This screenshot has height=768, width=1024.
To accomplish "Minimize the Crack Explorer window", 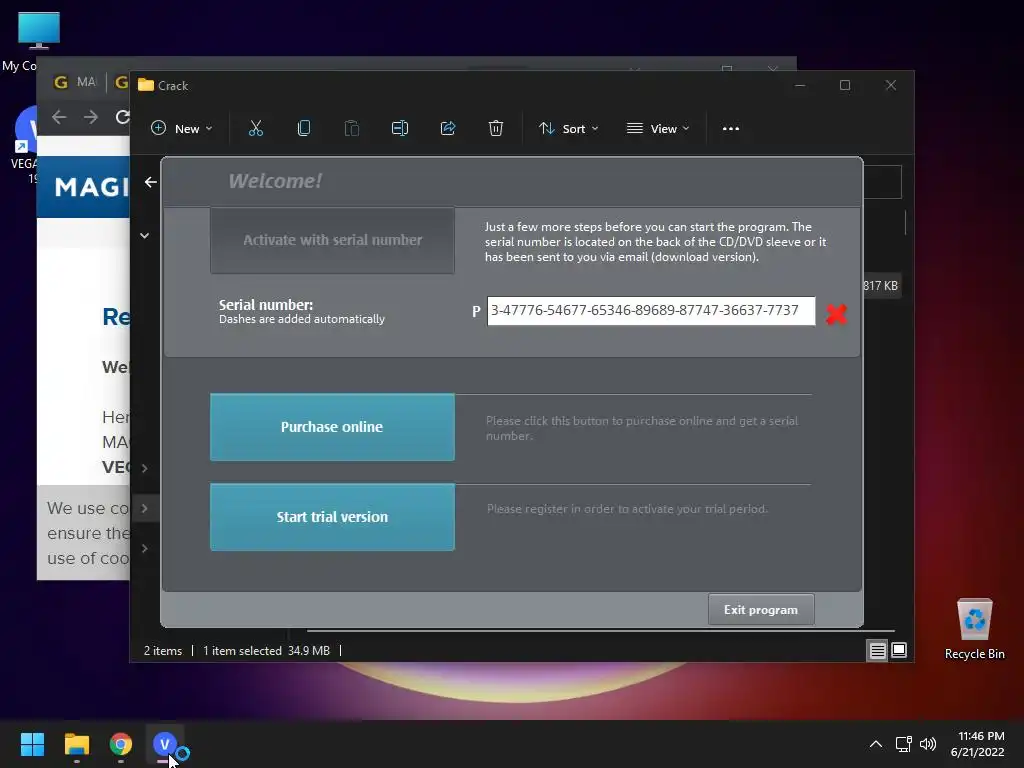I will tap(800, 86).
